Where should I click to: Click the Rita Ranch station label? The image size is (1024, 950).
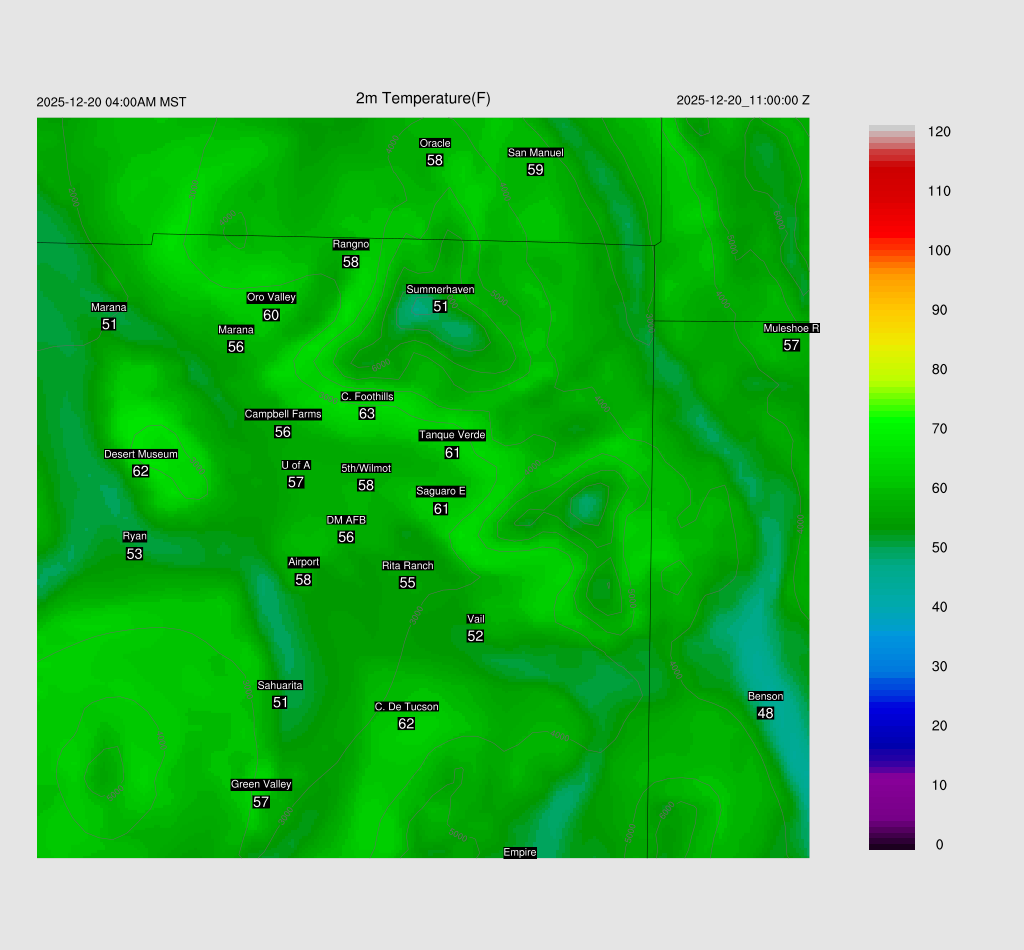tap(408, 565)
